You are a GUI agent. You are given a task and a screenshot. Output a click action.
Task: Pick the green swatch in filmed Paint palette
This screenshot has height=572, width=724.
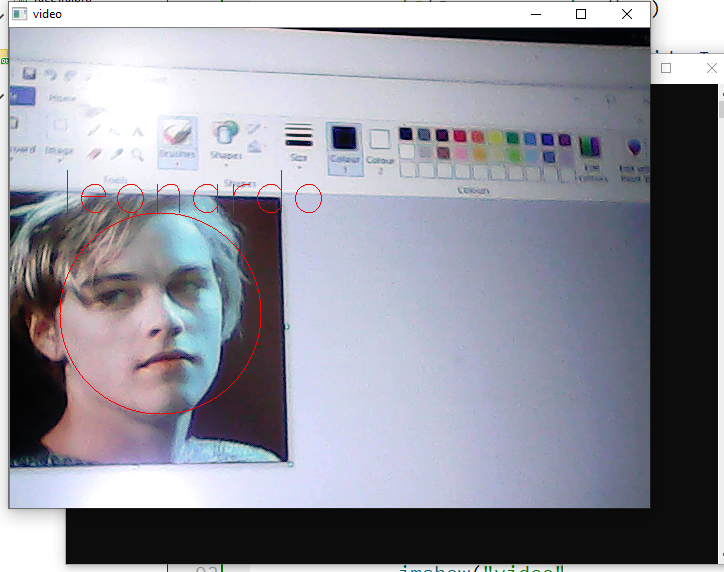(513, 138)
